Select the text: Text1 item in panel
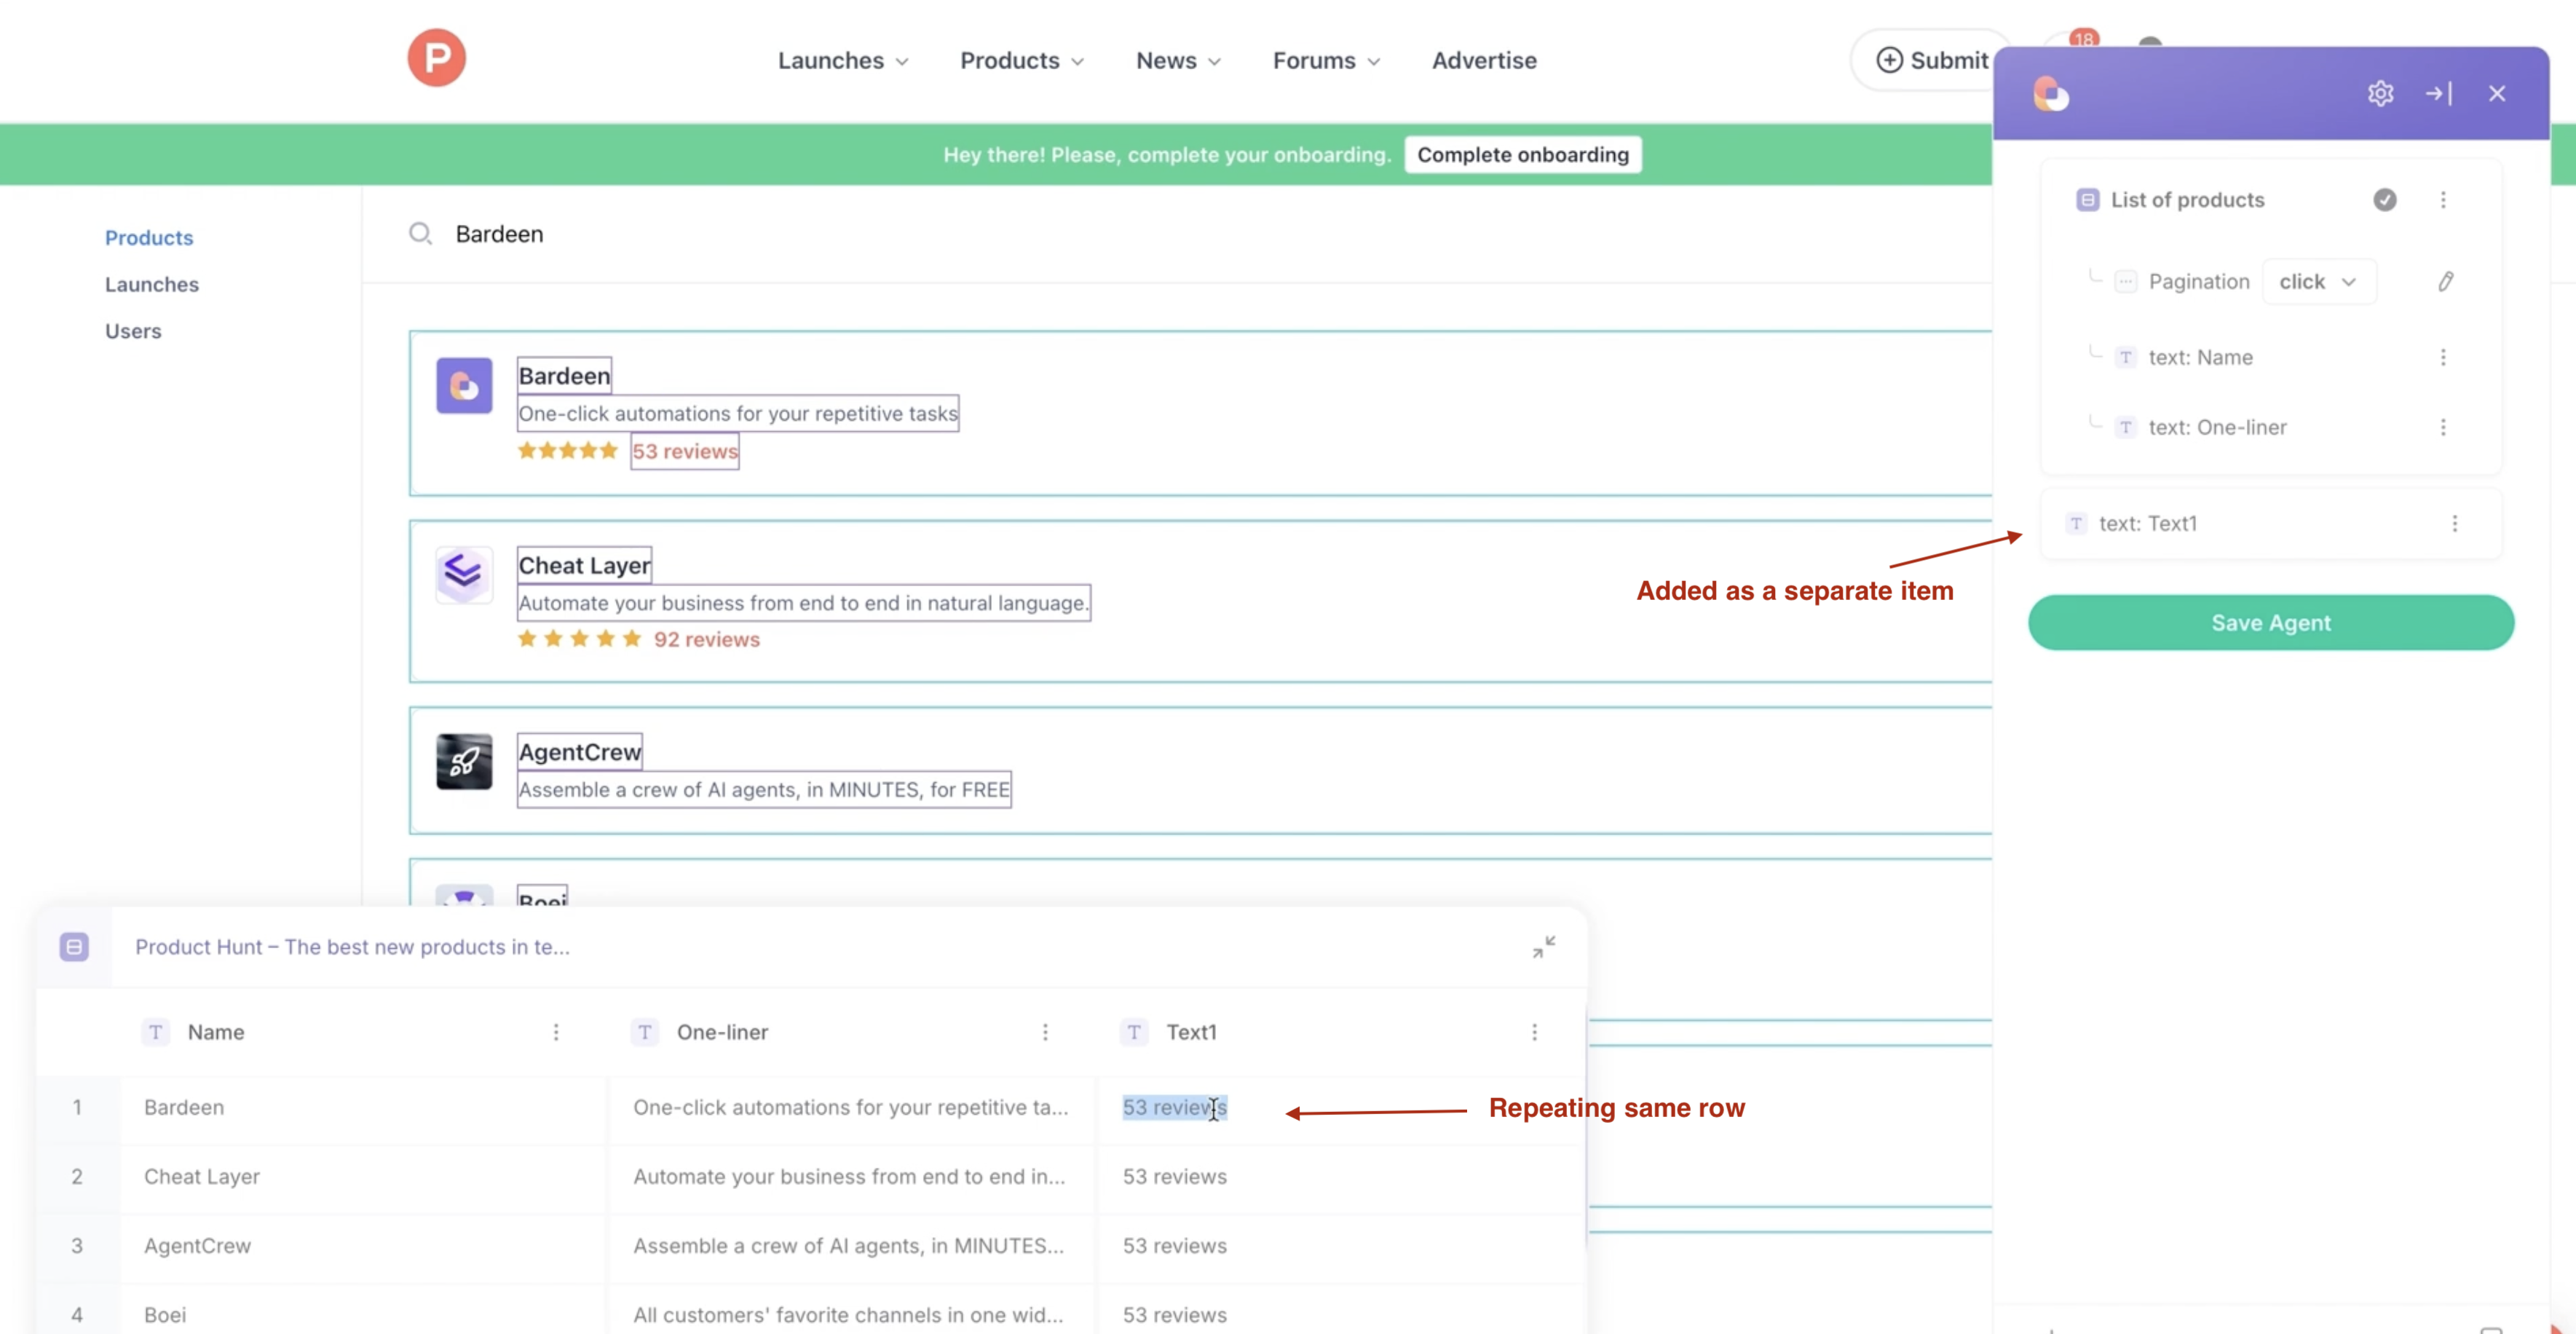Image resolution: width=2576 pixels, height=1334 pixels. (2147, 524)
